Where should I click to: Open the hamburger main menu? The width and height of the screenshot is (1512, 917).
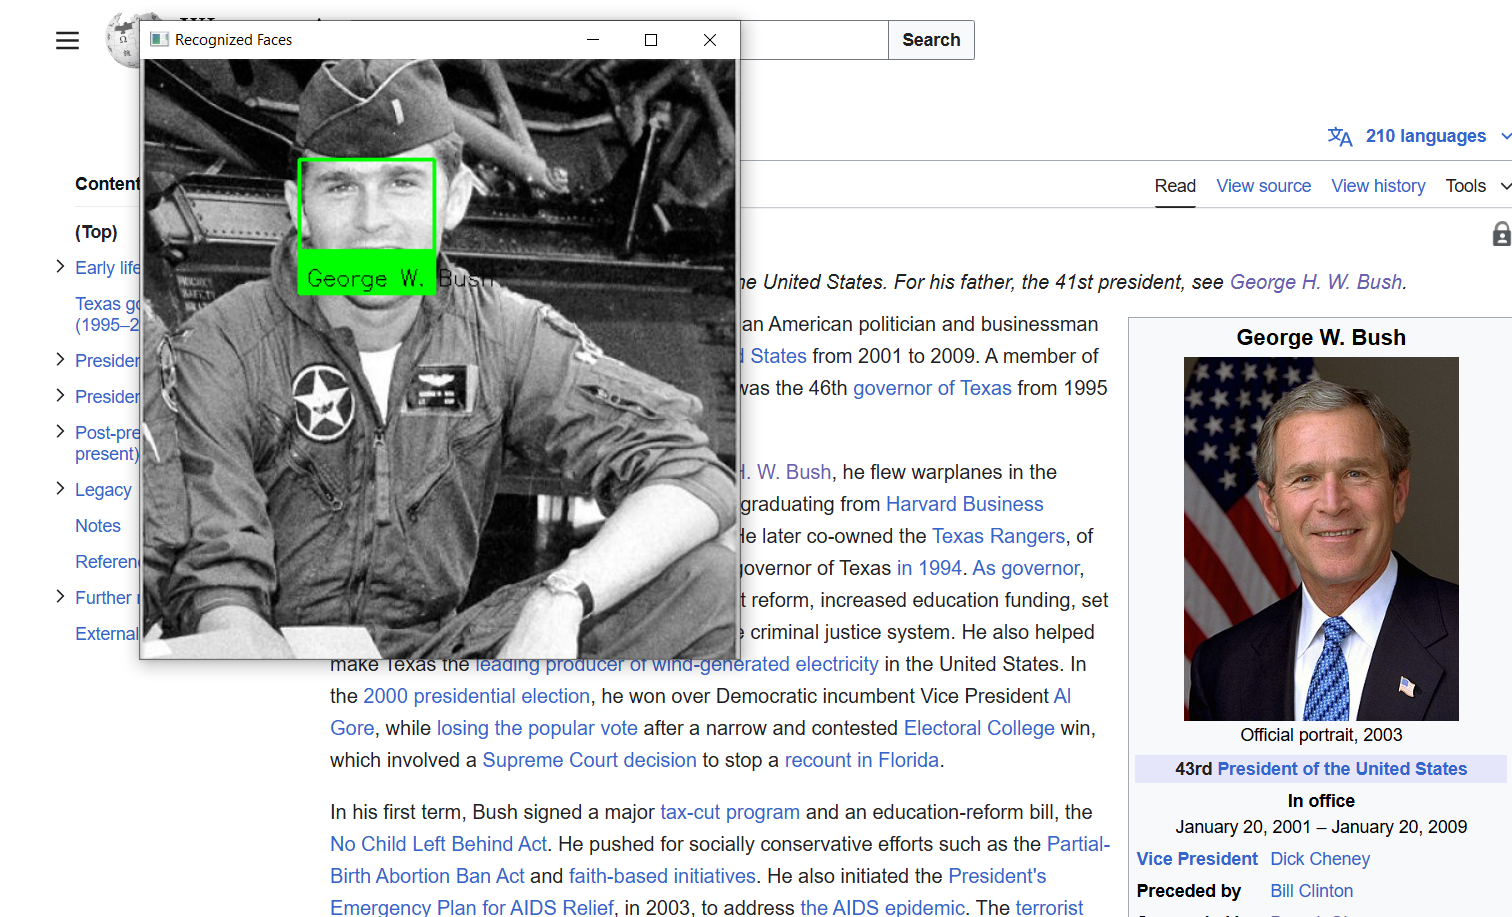[67, 40]
